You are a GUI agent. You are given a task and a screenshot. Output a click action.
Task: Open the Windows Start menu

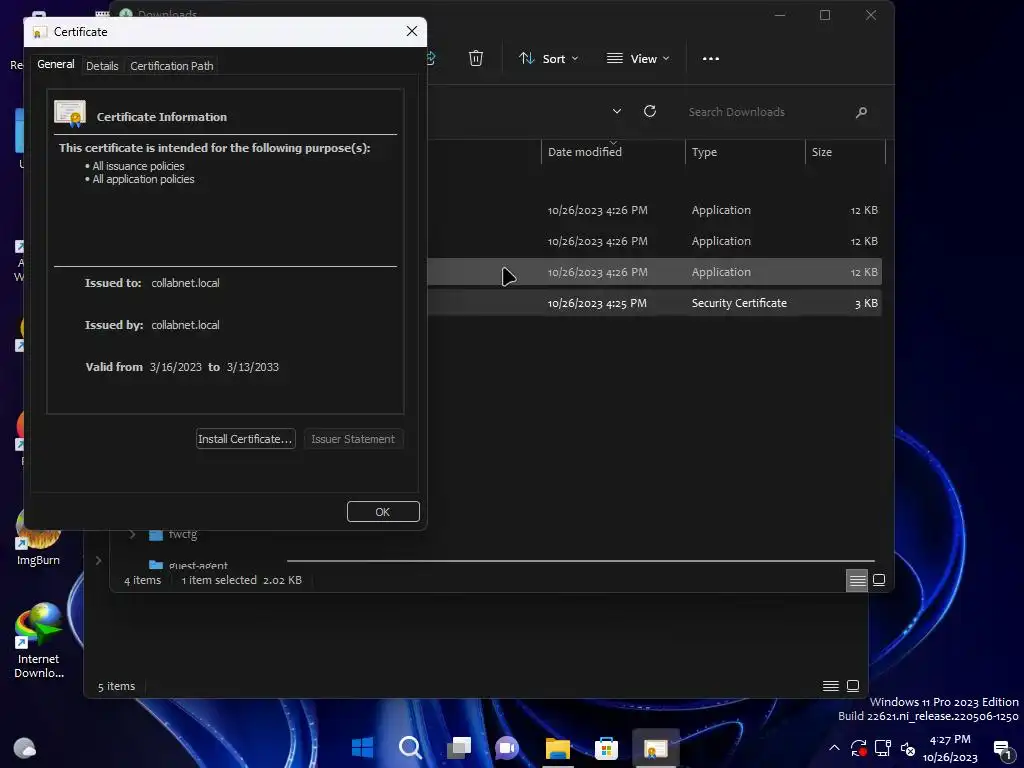(x=362, y=747)
